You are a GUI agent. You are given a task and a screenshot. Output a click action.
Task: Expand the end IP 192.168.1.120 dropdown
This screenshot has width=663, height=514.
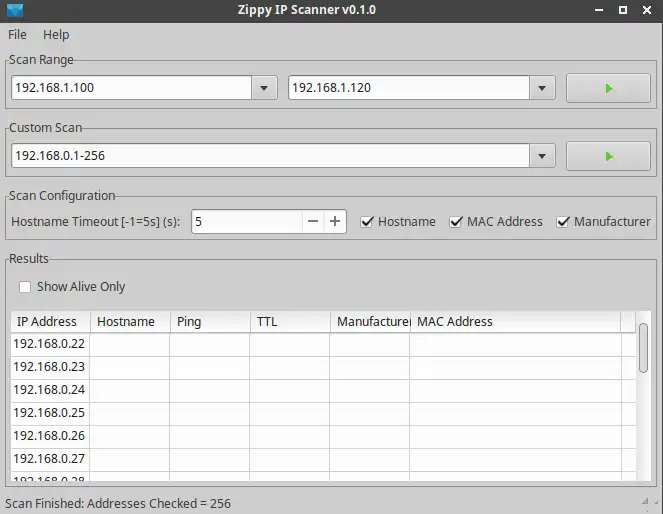click(542, 88)
